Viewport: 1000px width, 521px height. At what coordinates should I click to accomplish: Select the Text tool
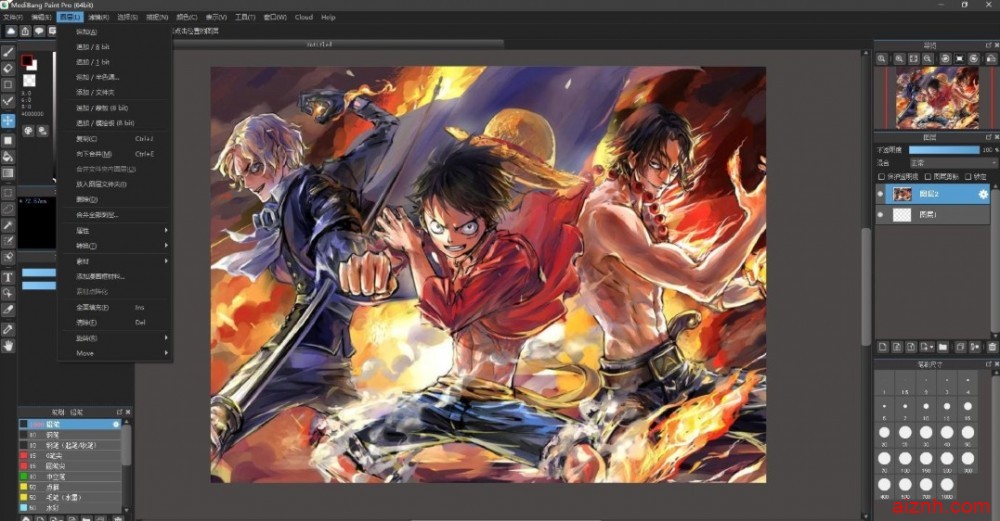[9, 276]
